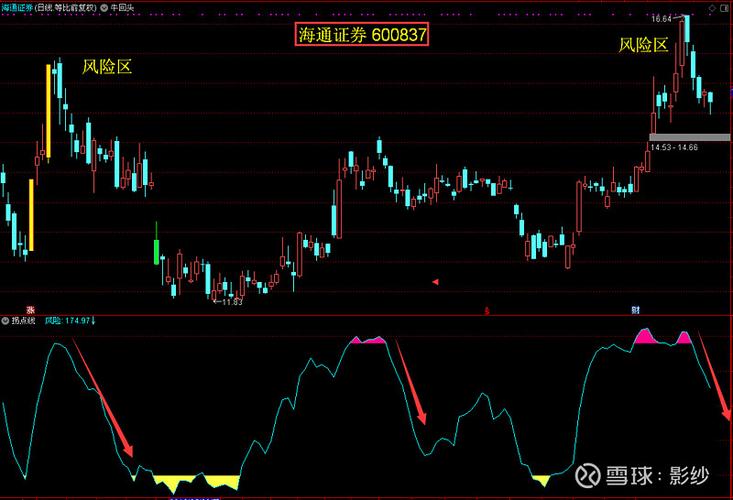
Task: Open dropdown arrow beside 拐点线 indicator
Action: [5, 321]
